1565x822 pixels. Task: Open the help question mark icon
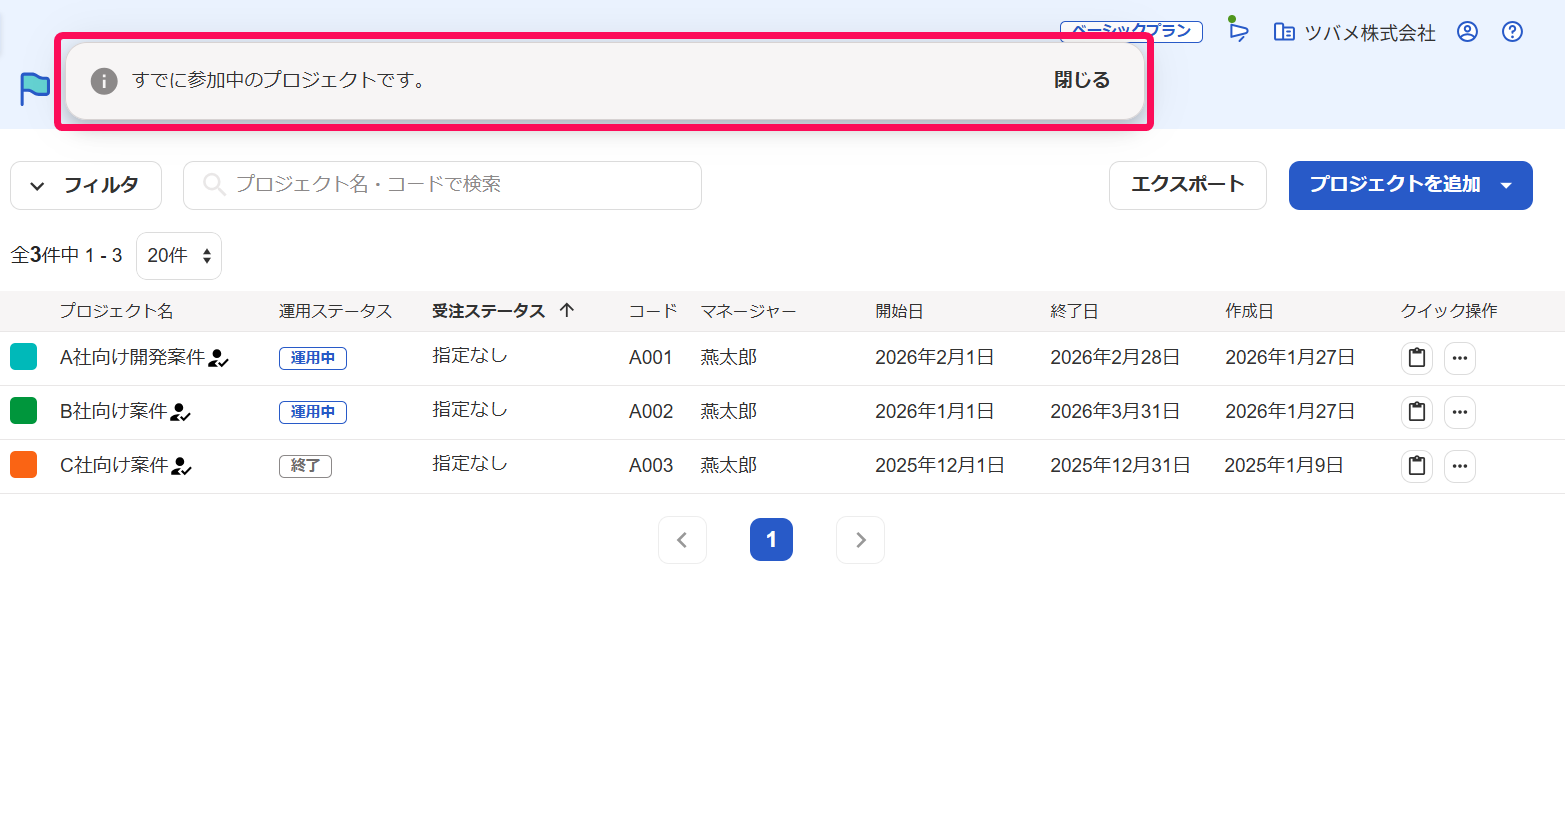point(1513,32)
